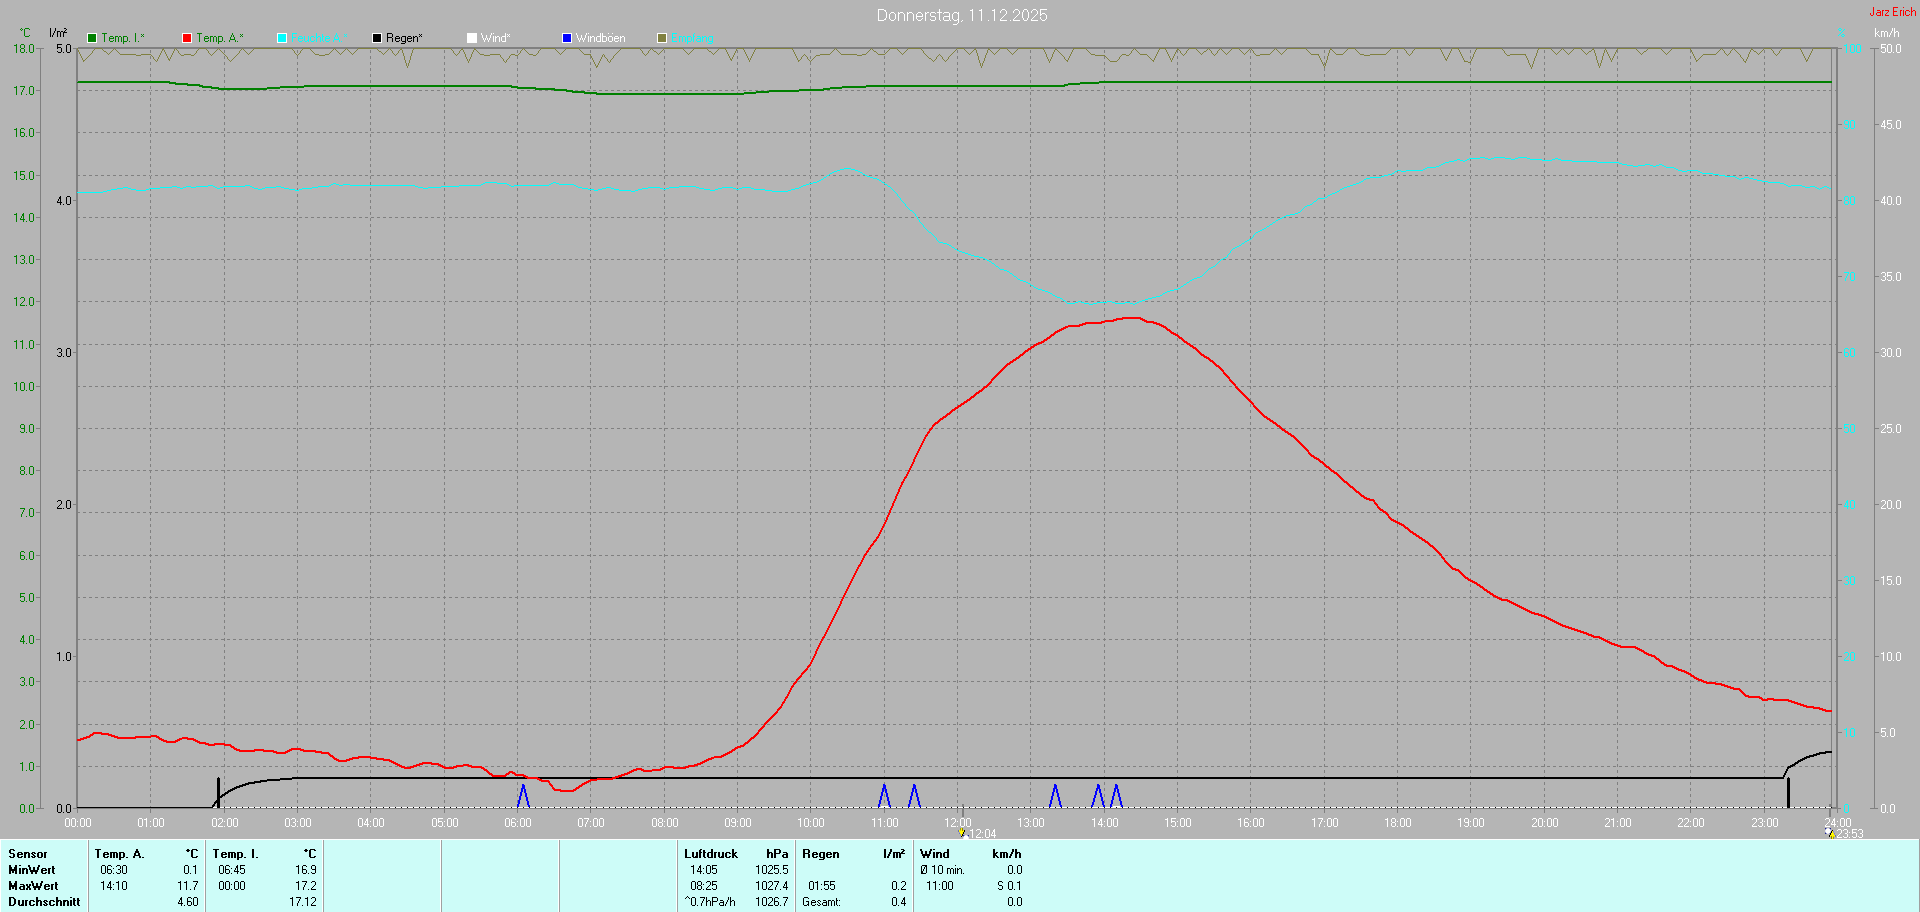Click the 'Jarz Erich' author label

pyautogui.click(x=1893, y=12)
